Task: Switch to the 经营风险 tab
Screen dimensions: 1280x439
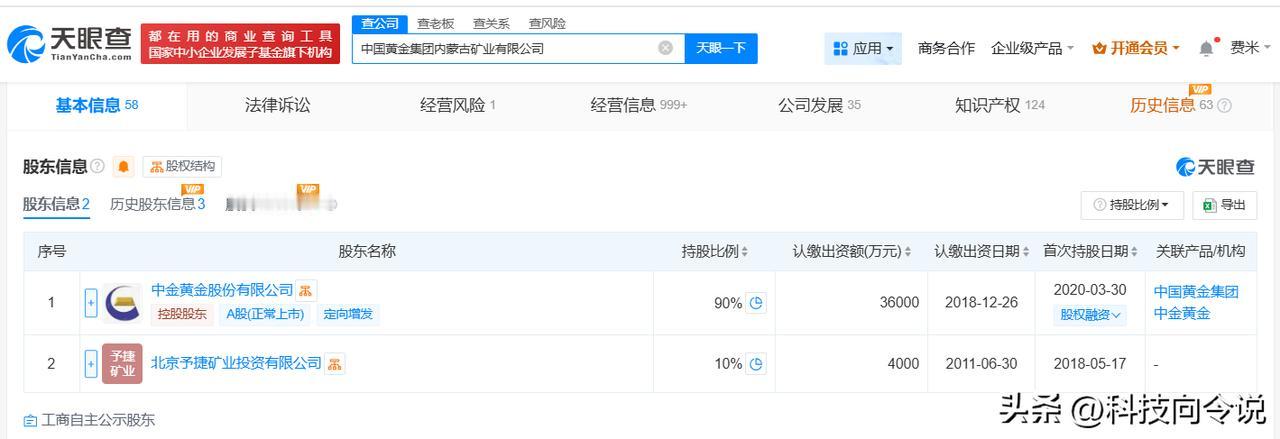Action: point(458,105)
